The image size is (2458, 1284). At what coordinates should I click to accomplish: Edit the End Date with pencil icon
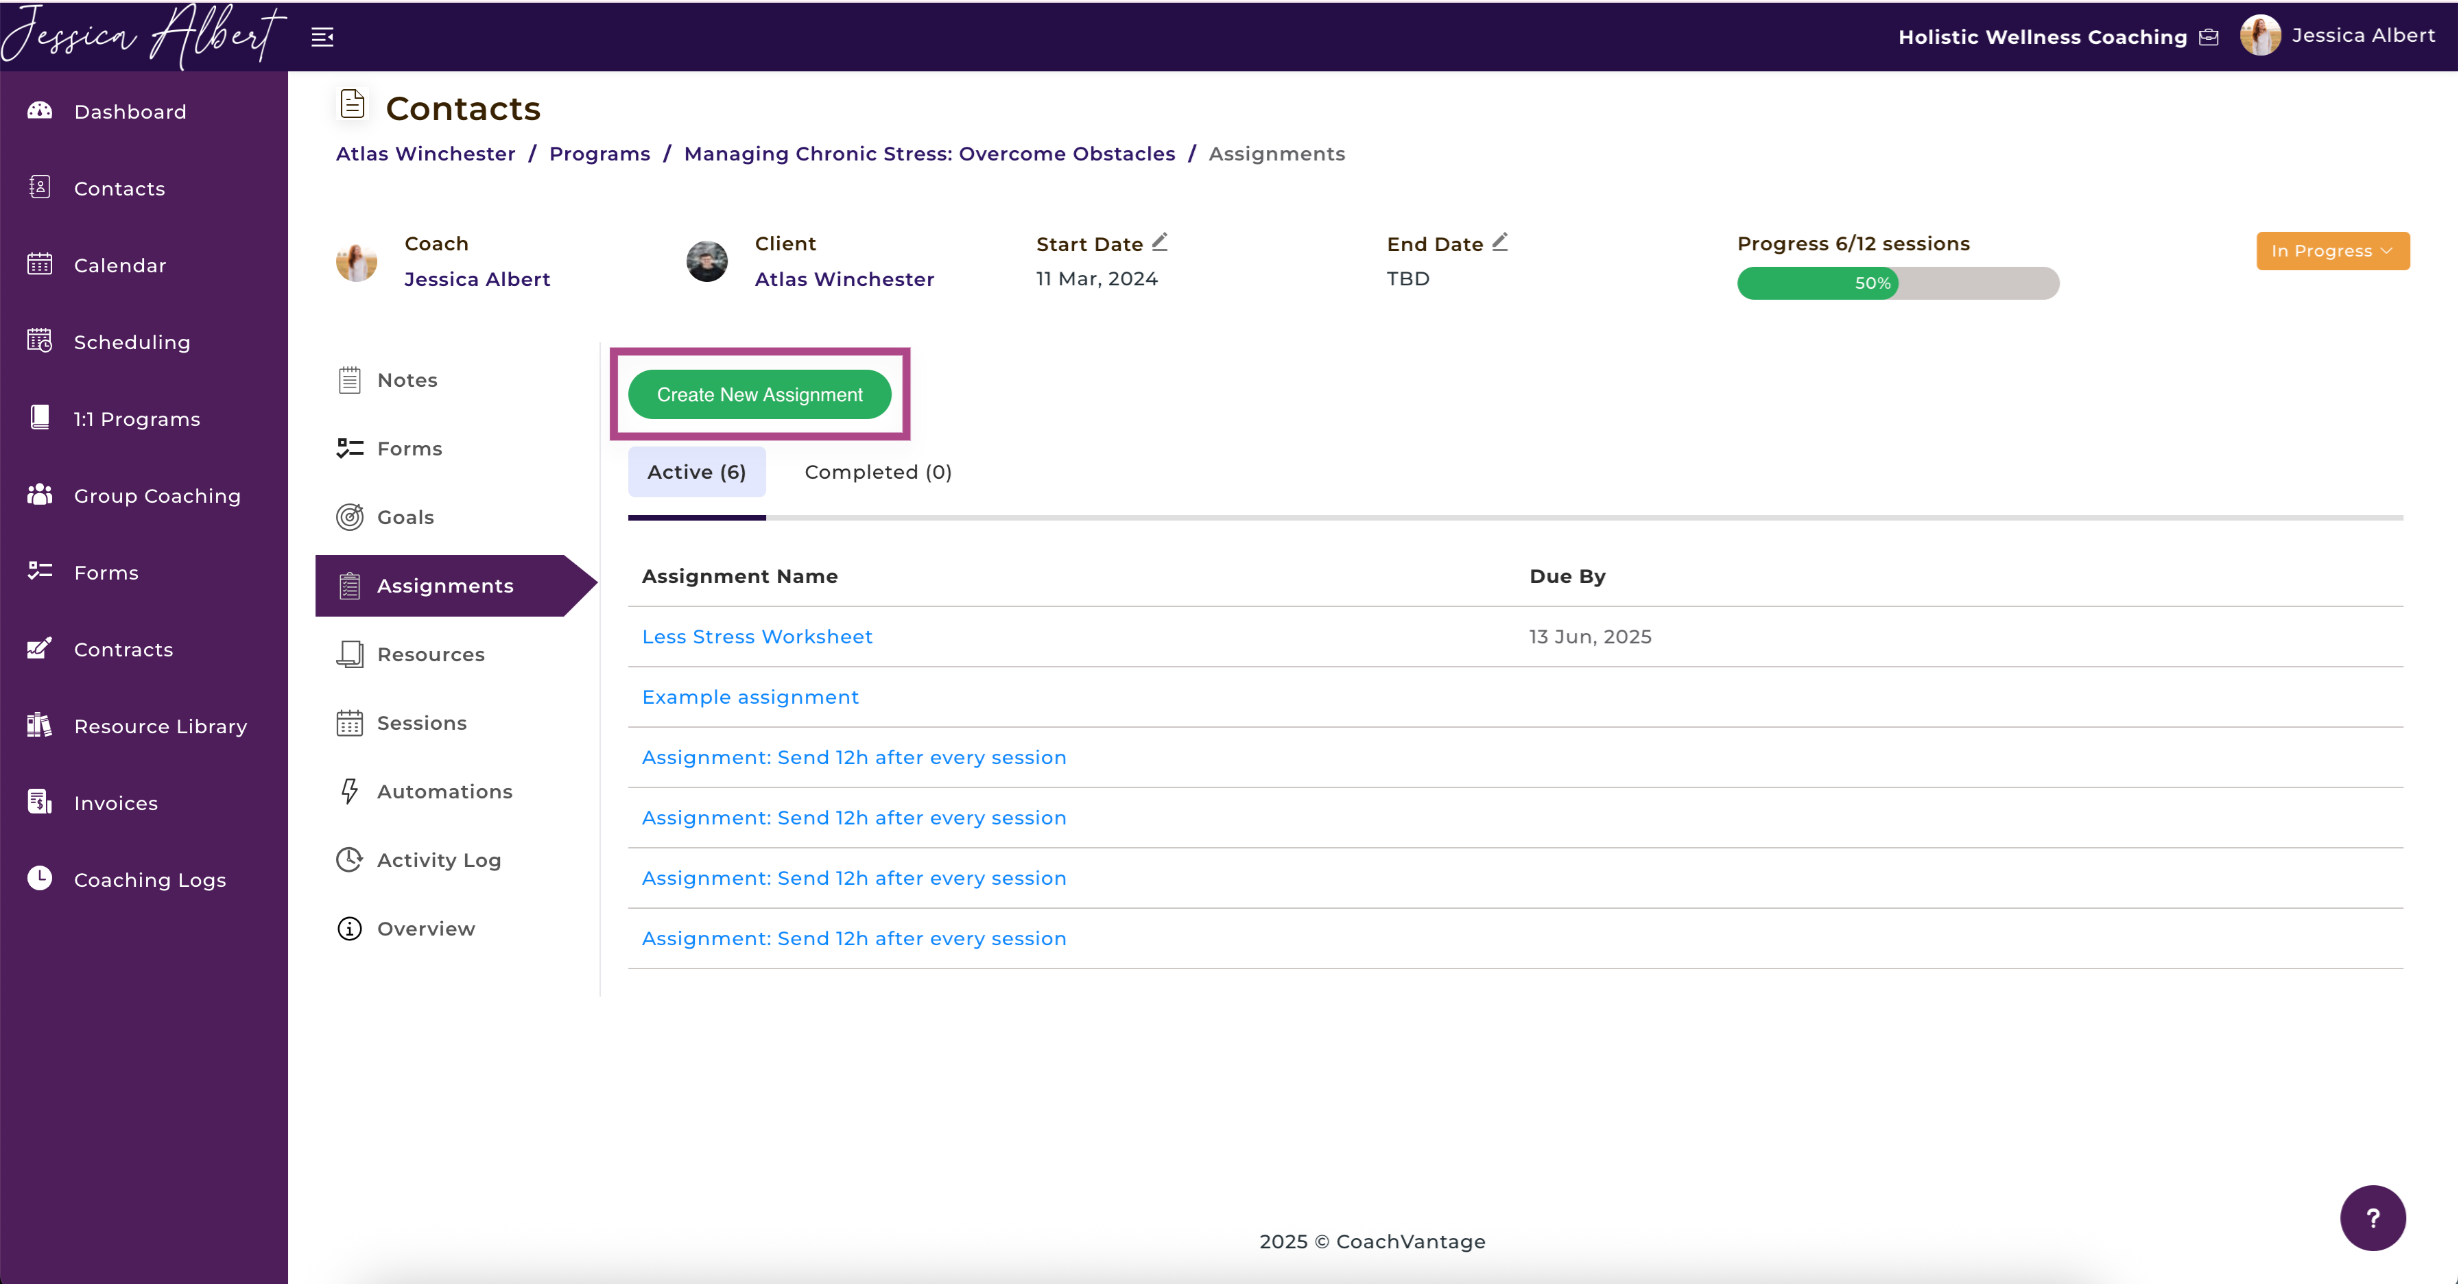(x=1500, y=242)
